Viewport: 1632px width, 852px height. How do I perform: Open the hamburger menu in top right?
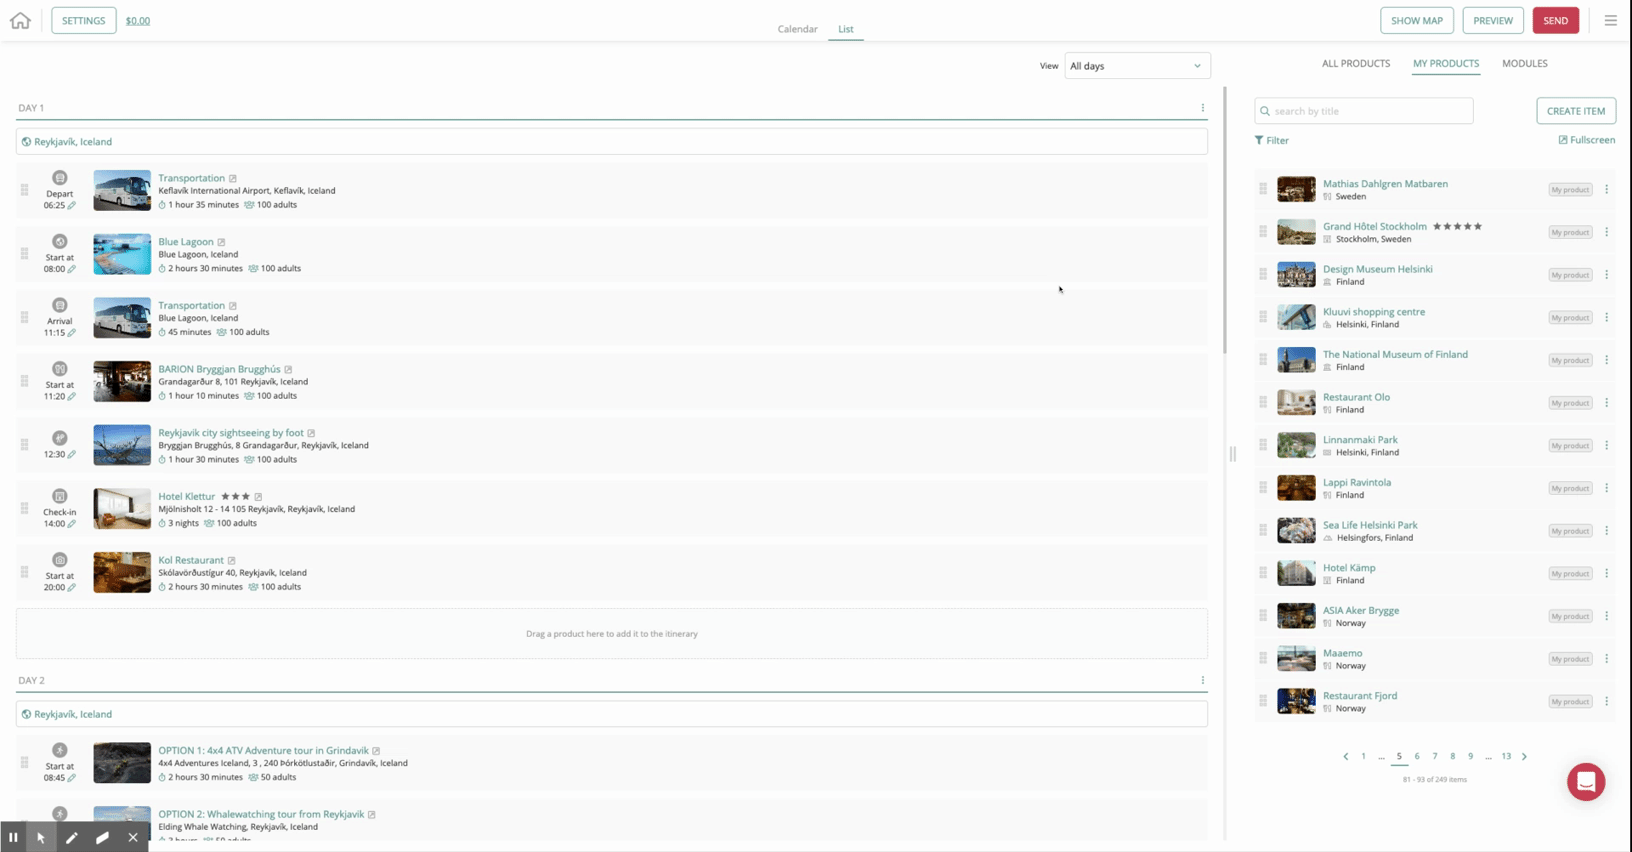click(x=1610, y=20)
